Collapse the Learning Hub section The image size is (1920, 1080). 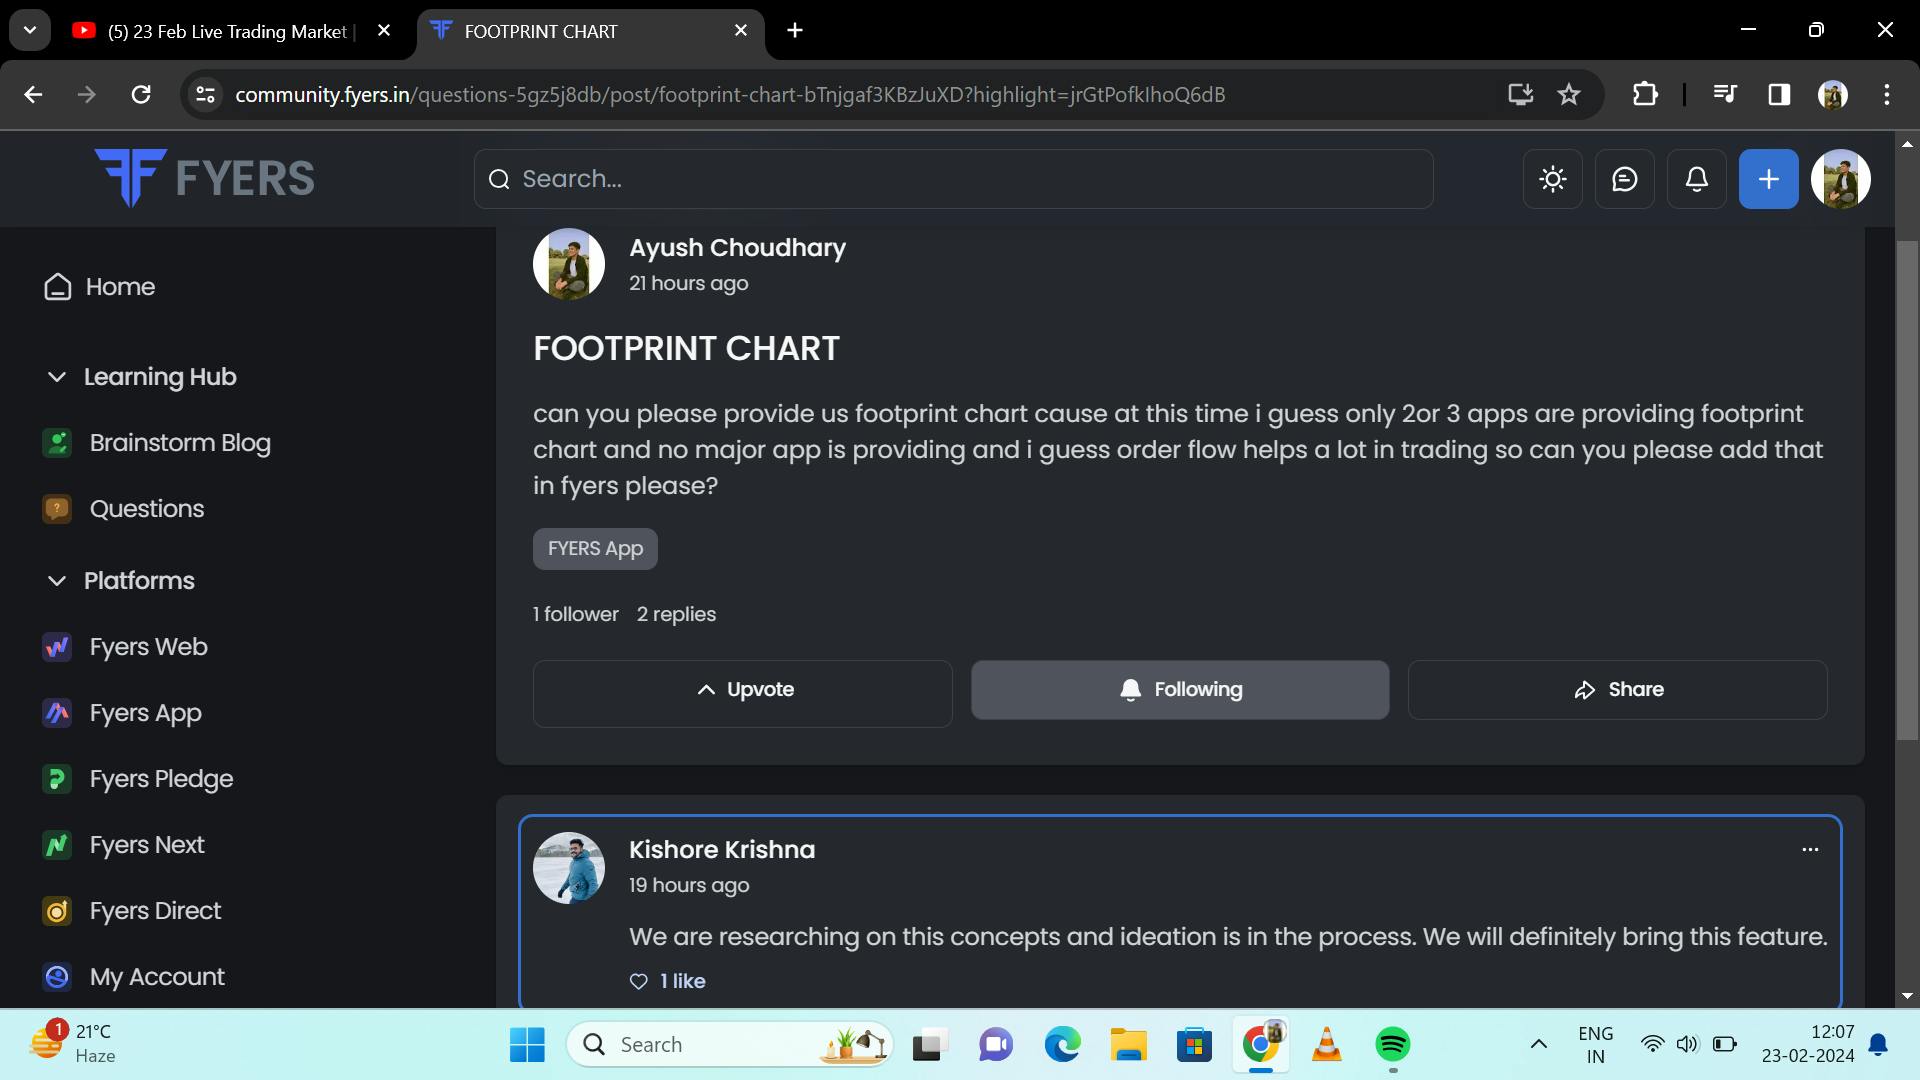57,377
